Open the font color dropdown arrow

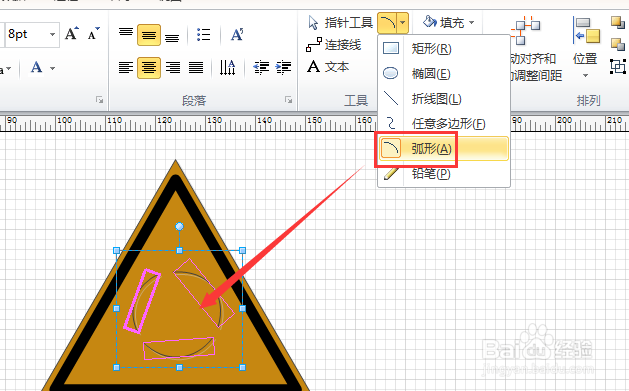pyautogui.click(x=53, y=69)
